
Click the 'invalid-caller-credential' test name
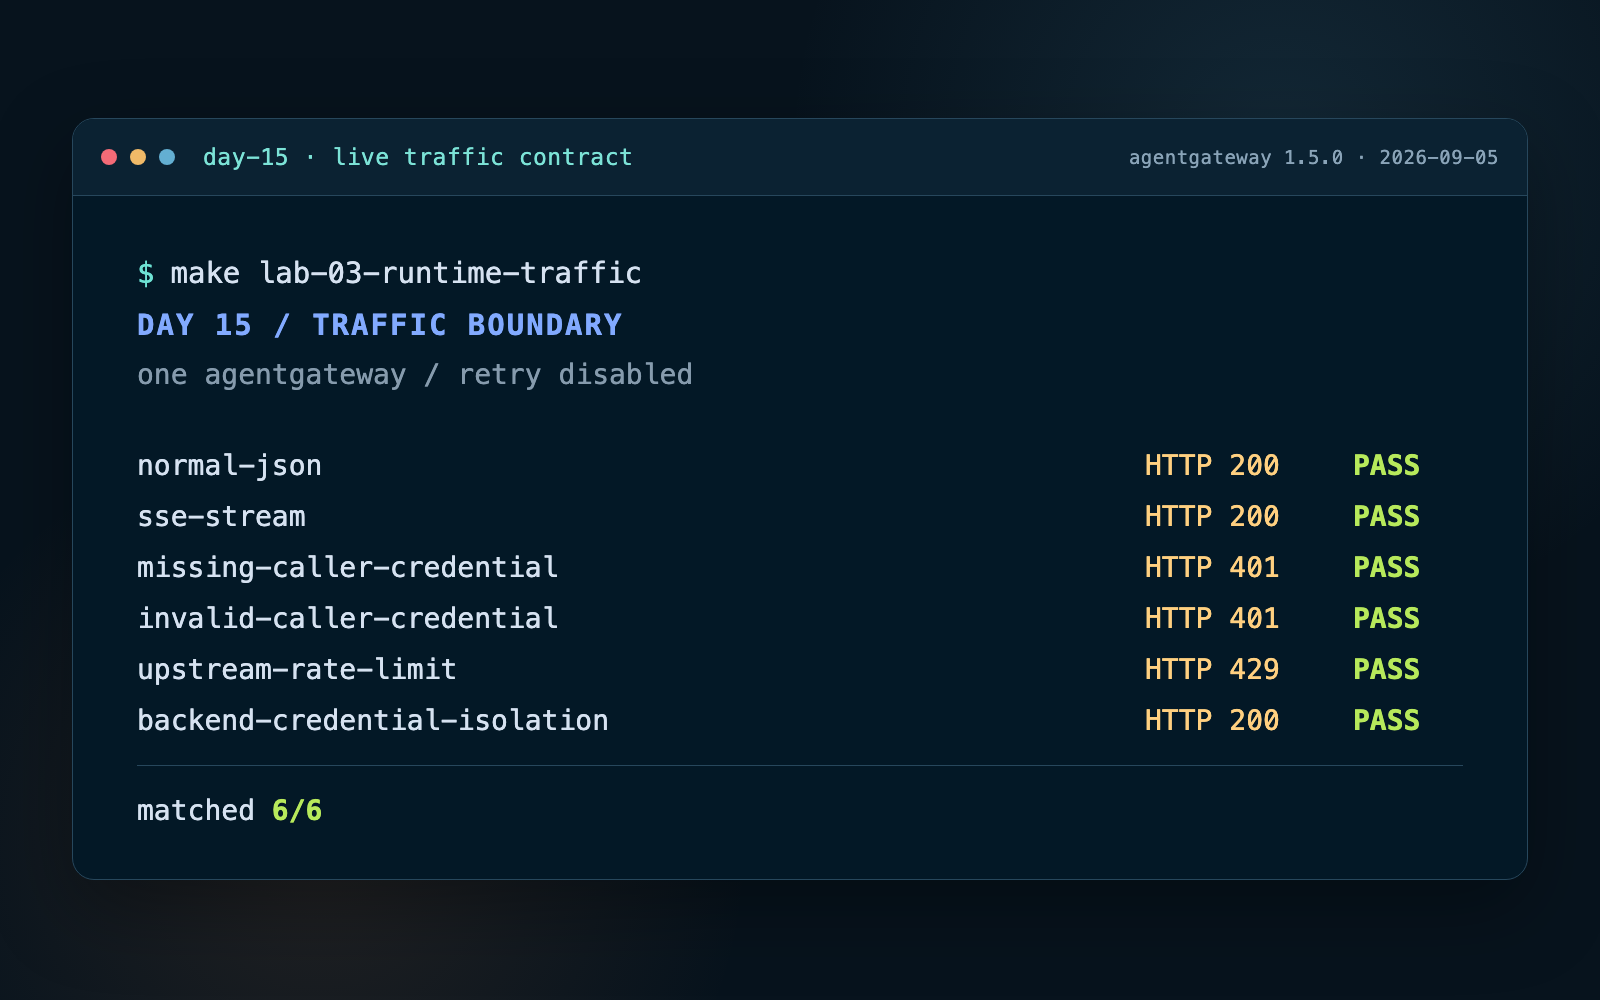click(348, 619)
